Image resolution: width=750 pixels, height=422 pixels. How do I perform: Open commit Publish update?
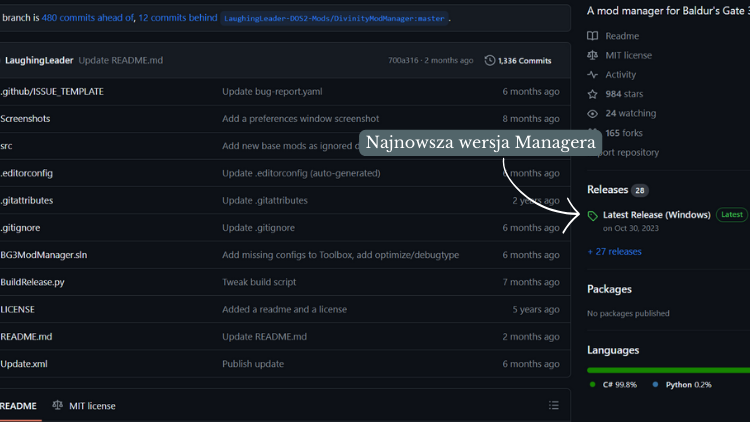(253, 364)
